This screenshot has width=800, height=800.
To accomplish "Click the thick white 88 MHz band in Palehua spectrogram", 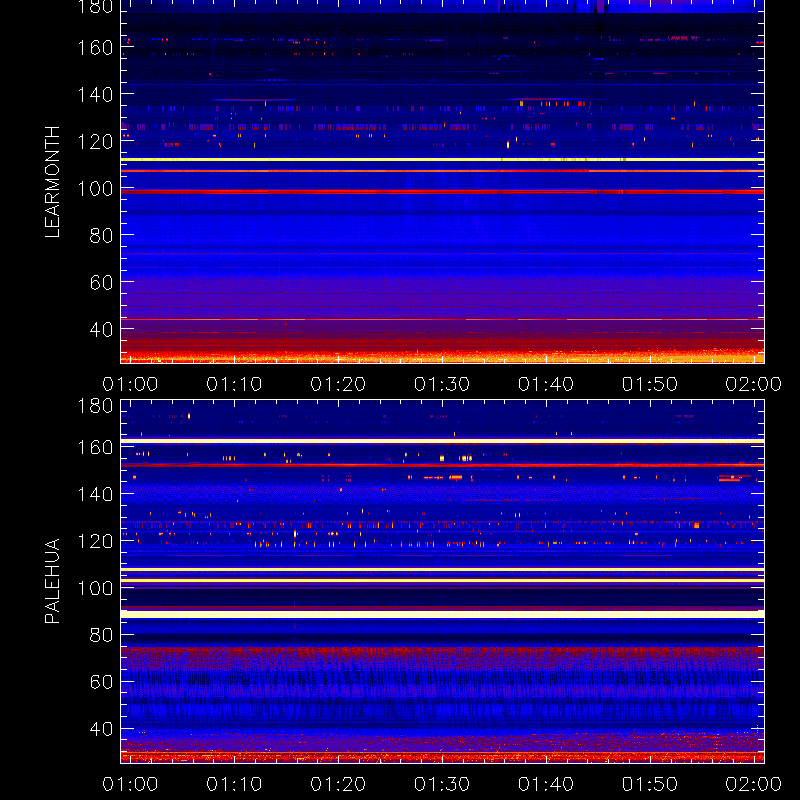I will coord(442,614).
